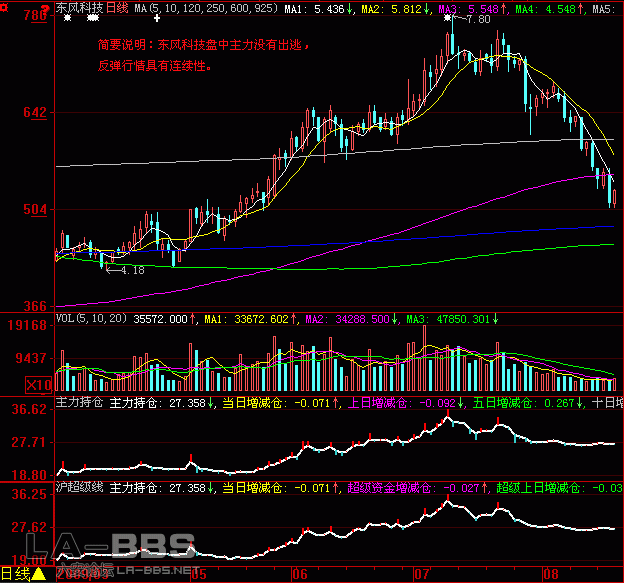Viewport: 624px width, 583px height.
Task: Click the red icon in the top-left corner
Action: 7,8
